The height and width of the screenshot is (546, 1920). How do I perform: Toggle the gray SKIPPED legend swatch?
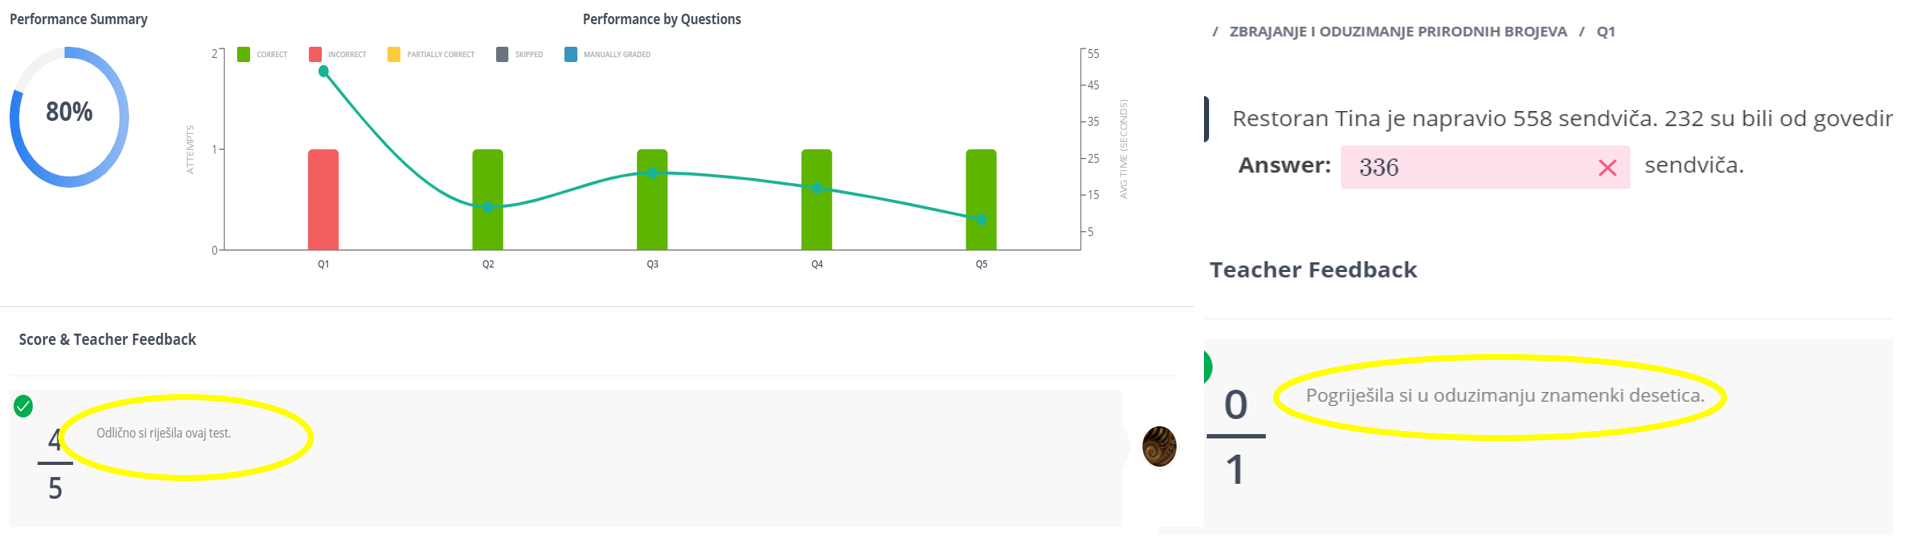pyautogui.click(x=502, y=54)
